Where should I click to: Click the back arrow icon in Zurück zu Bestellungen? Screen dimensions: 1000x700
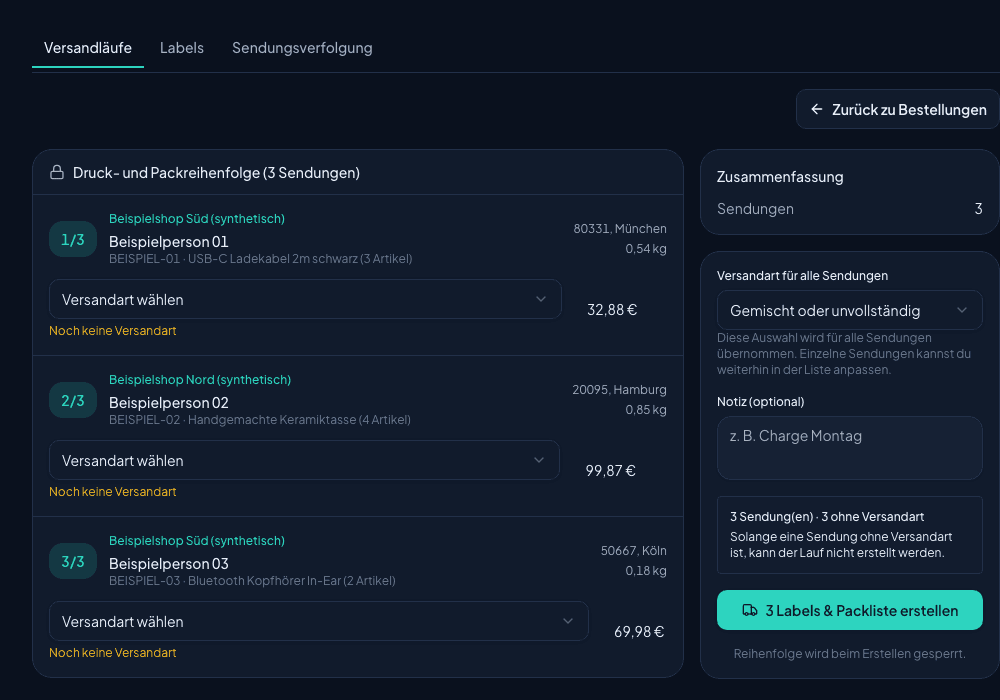[x=816, y=110]
